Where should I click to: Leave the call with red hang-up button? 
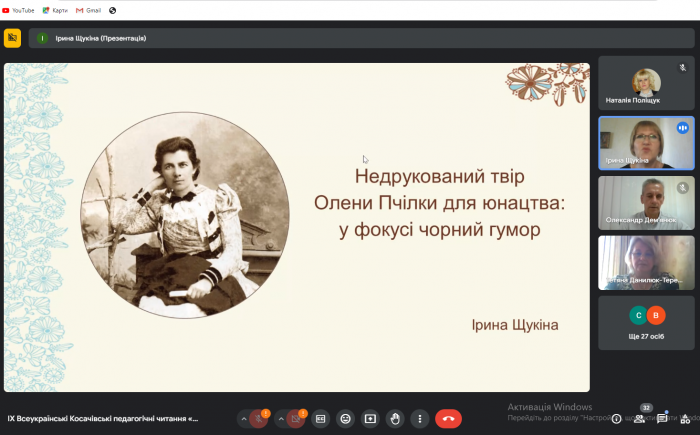(448, 419)
